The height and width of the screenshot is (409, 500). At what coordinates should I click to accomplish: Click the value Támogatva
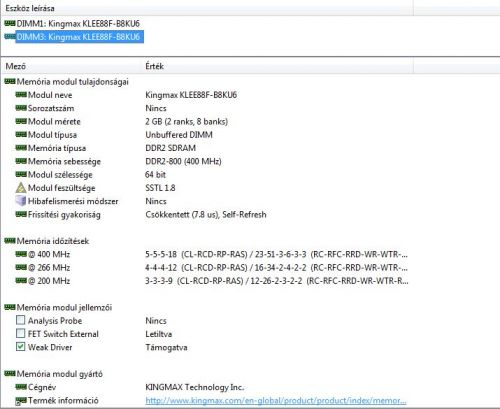[x=166, y=347]
